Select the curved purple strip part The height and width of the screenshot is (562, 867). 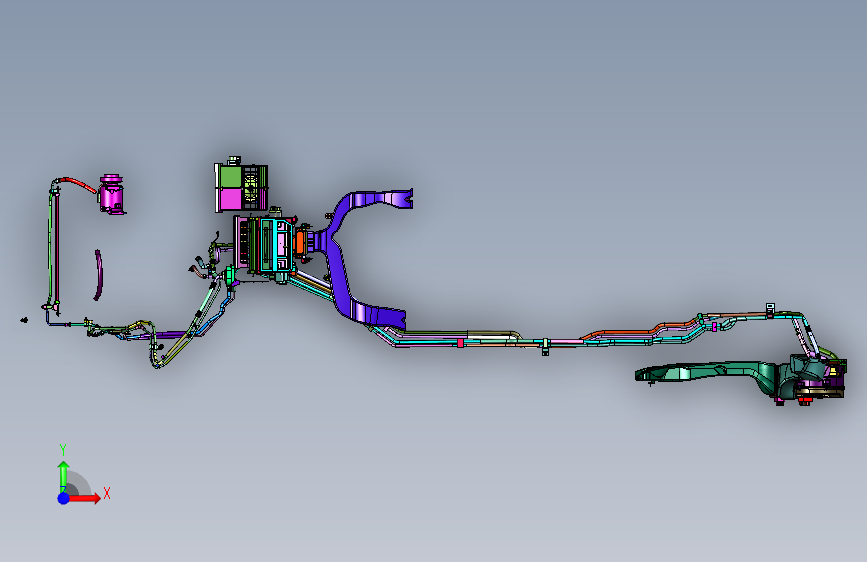(x=98, y=275)
